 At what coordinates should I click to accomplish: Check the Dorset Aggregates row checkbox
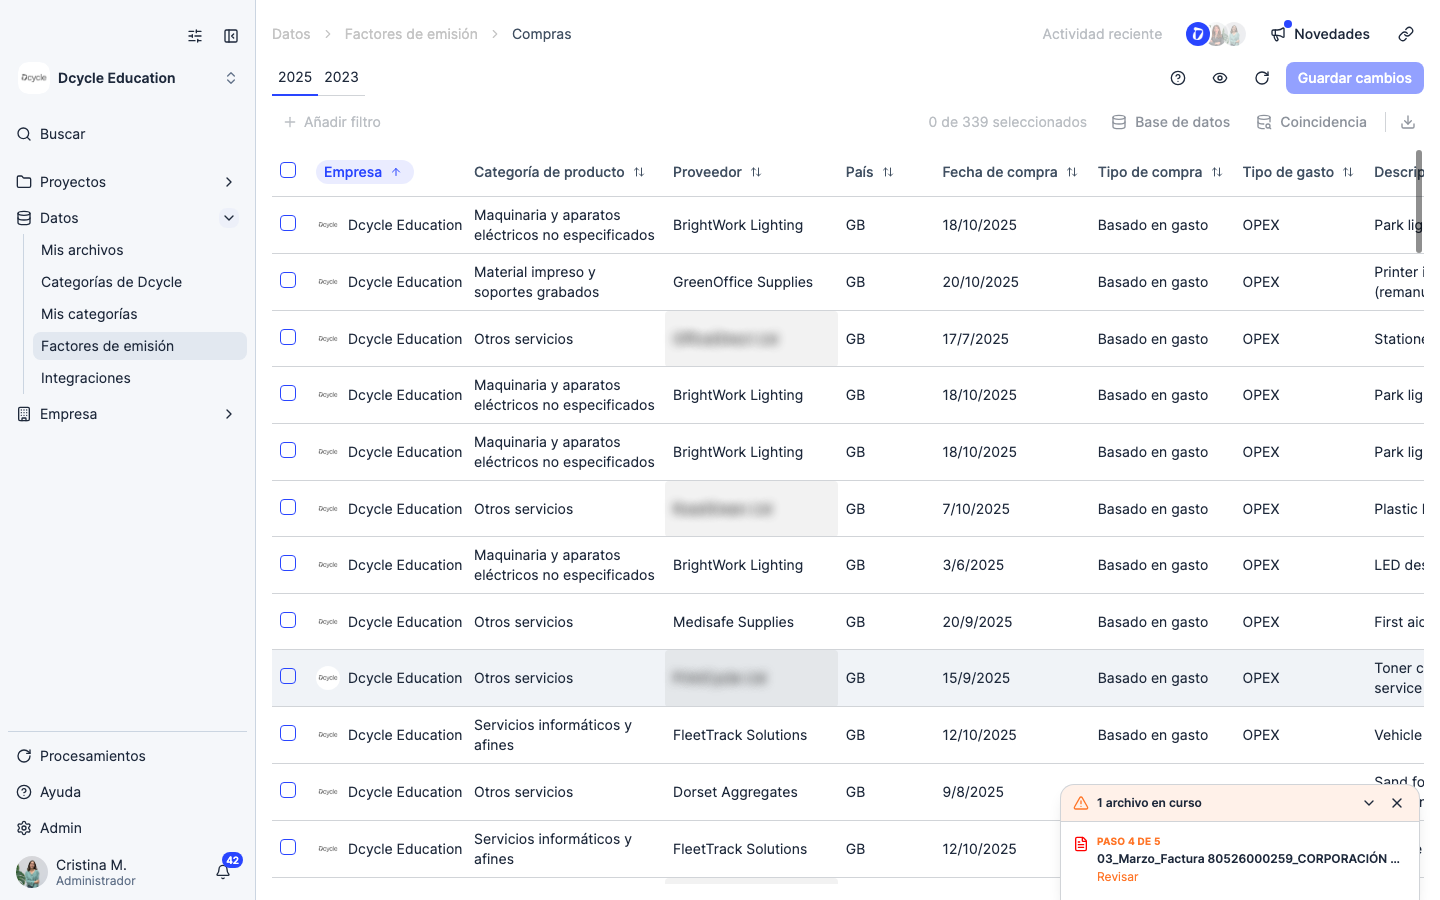tap(288, 790)
